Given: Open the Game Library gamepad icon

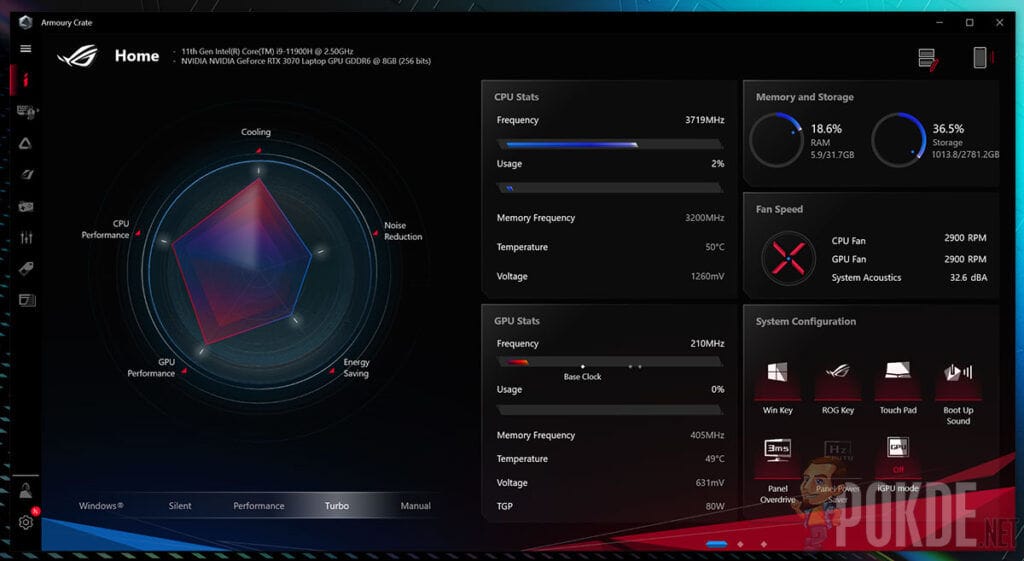Looking at the screenshot, I should (25, 206).
